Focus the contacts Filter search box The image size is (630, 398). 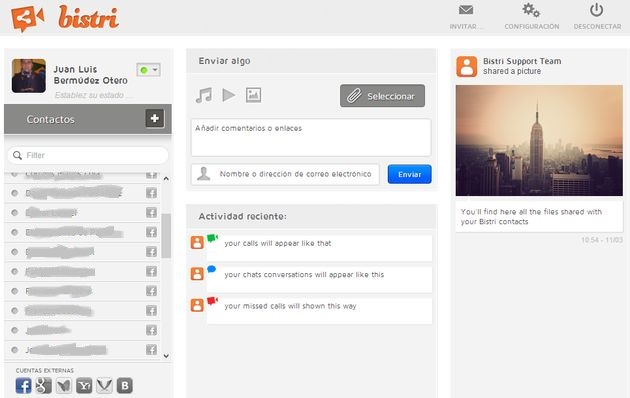[88, 155]
